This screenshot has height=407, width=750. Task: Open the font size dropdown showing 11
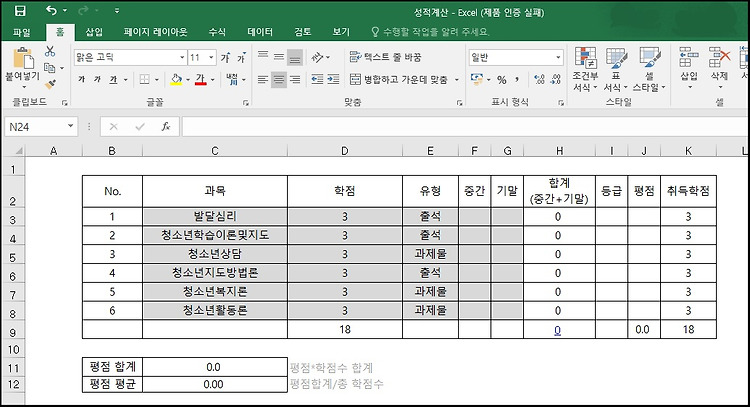(211, 57)
